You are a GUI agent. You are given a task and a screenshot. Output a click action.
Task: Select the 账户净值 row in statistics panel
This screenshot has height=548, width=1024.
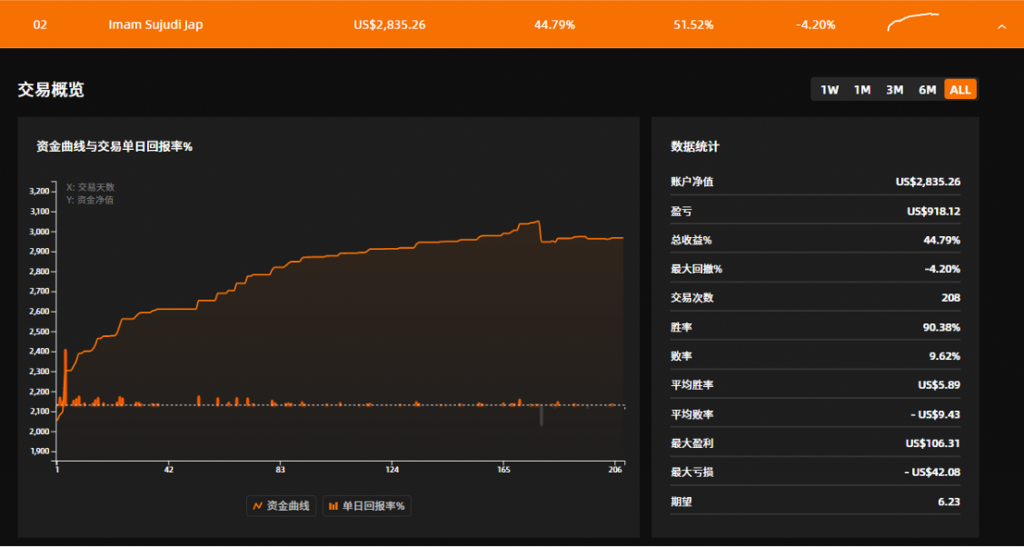pos(815,182)
